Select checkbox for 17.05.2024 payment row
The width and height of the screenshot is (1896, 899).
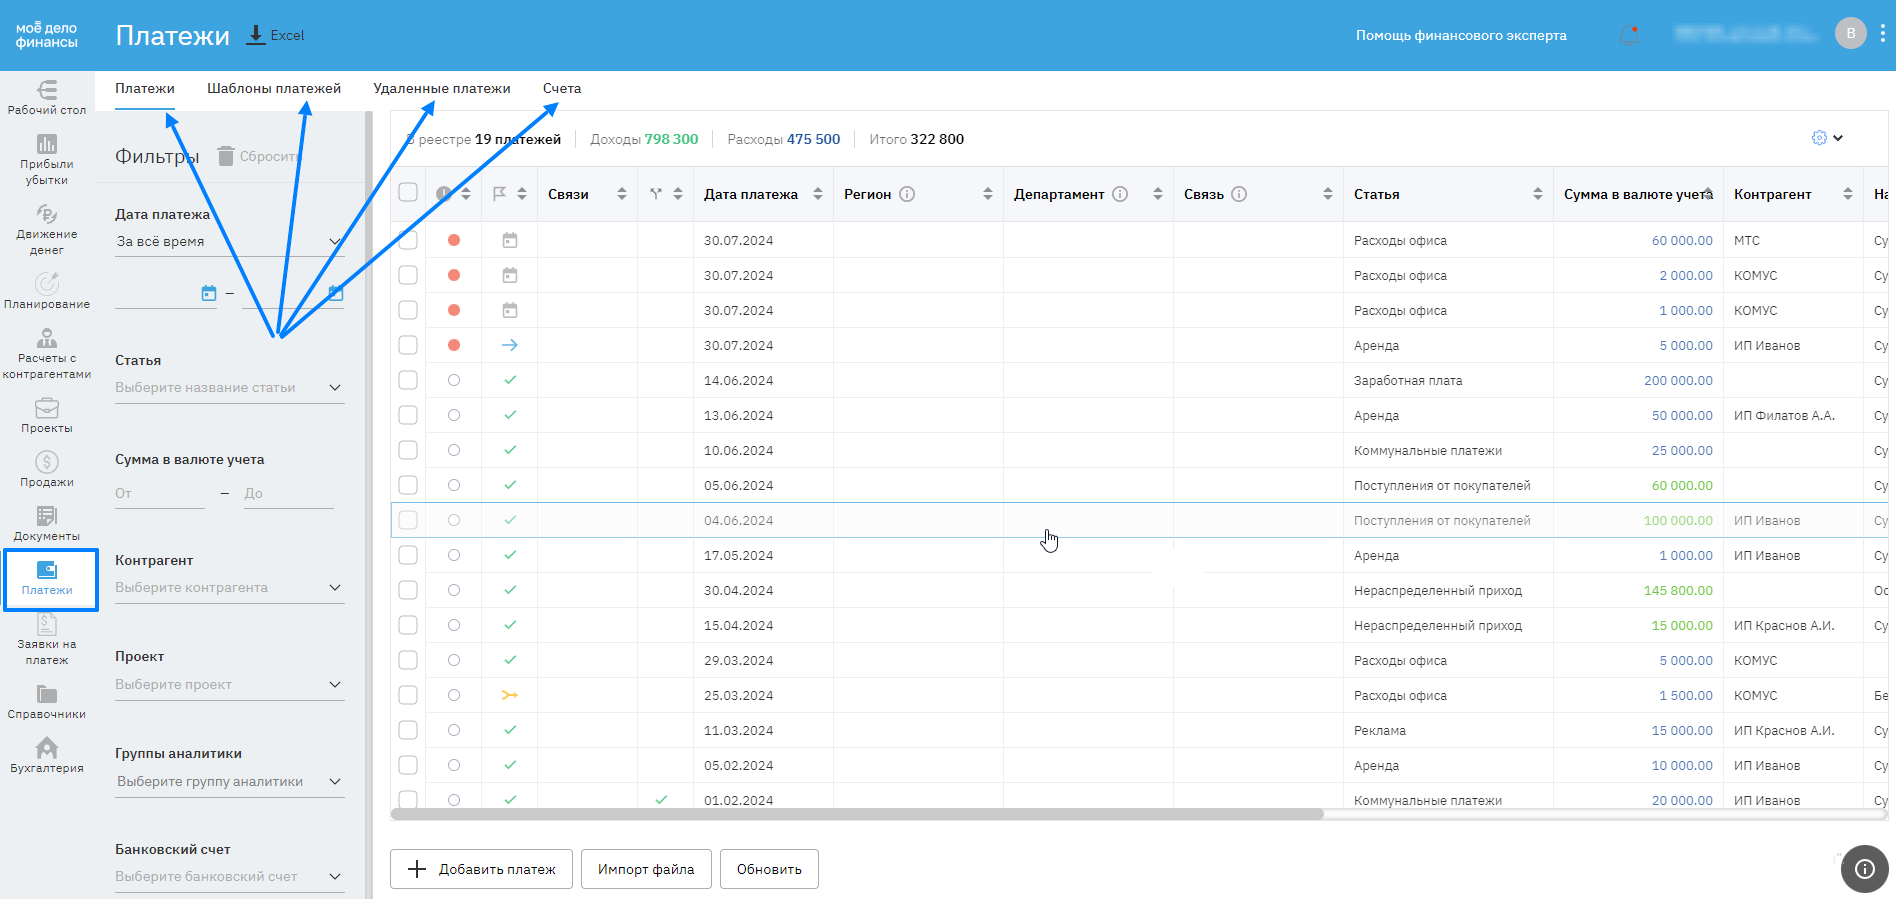point(408,555)
